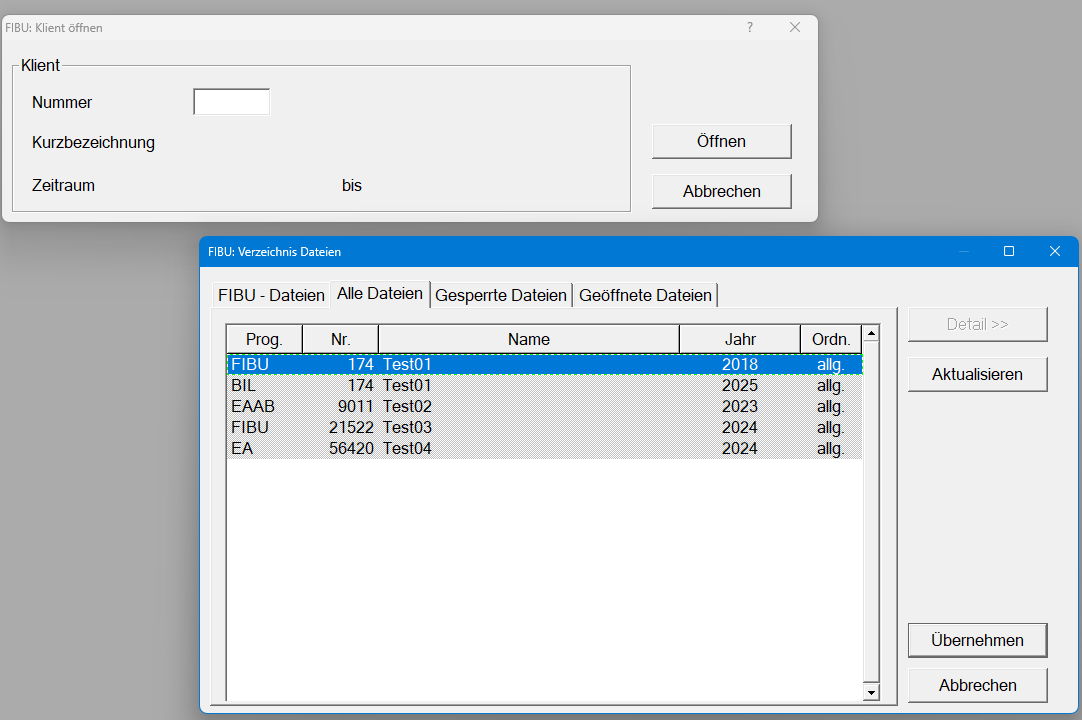Close the Verzeichnis Dateien dialog
Screen dimensions: 1082x720
point(1054,252)
